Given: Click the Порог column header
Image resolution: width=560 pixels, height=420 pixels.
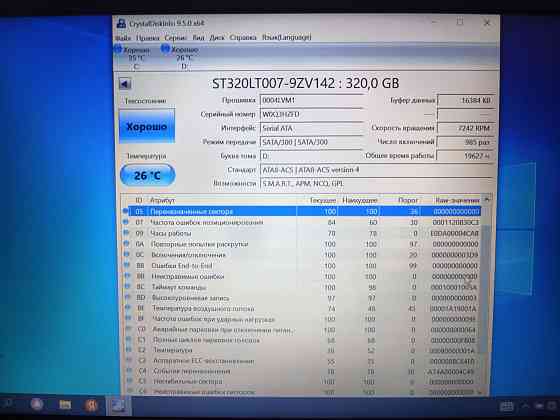Looking at the screenshot, I should tap(408, 200).
